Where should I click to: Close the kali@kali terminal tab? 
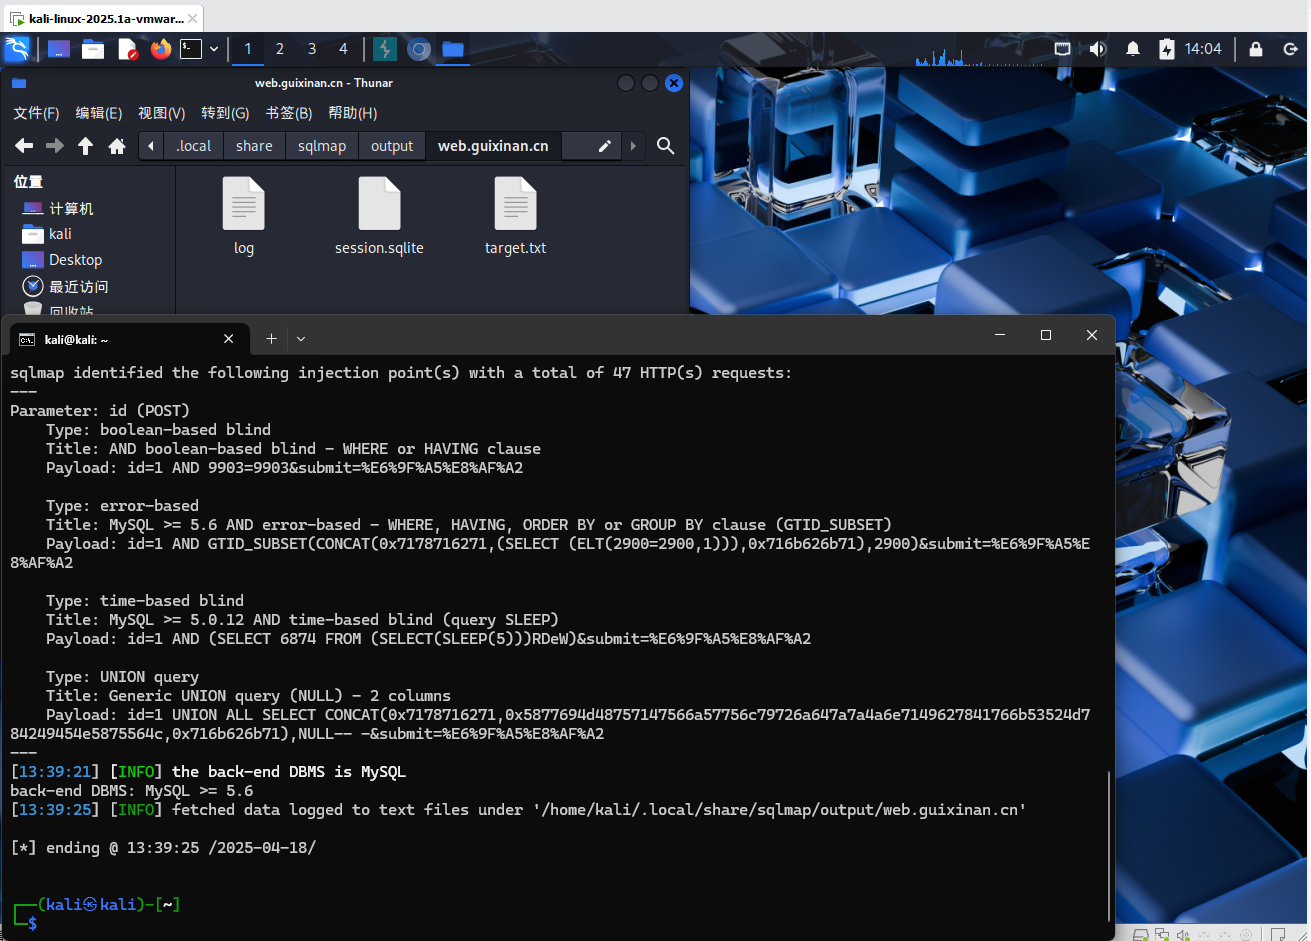pos(229,339)
